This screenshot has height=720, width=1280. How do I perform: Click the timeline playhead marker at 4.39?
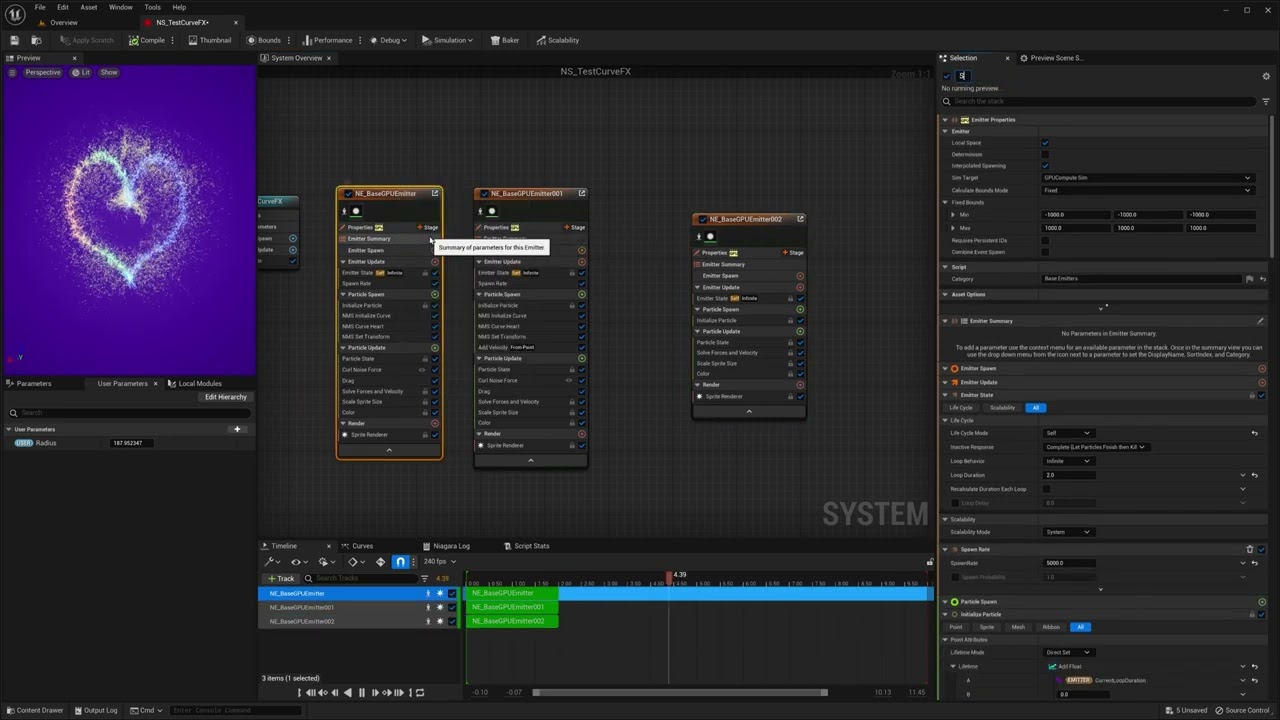[670, 576]
